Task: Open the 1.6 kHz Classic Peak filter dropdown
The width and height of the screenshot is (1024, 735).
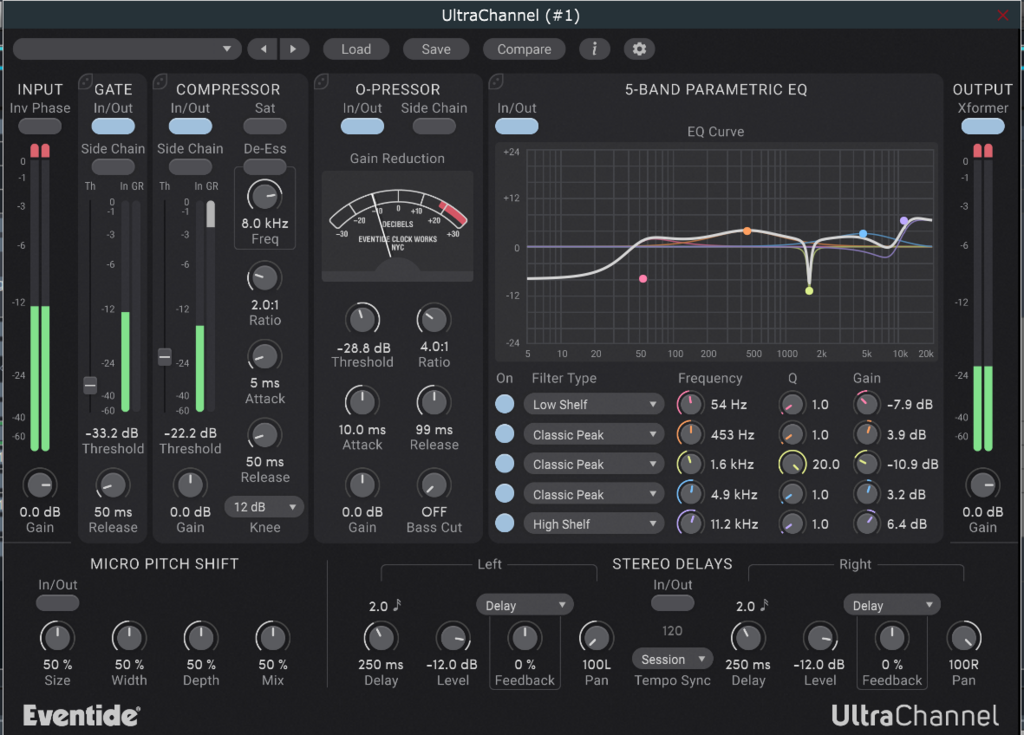Action: pos(594,464)
